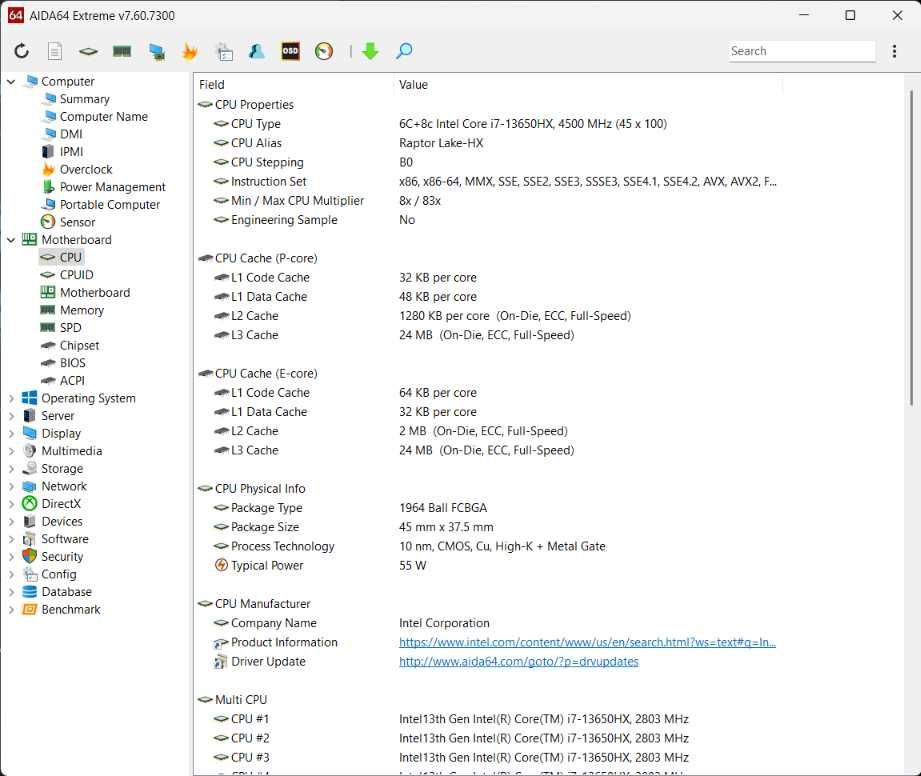Click the magnifier search icon

[404, 51]
